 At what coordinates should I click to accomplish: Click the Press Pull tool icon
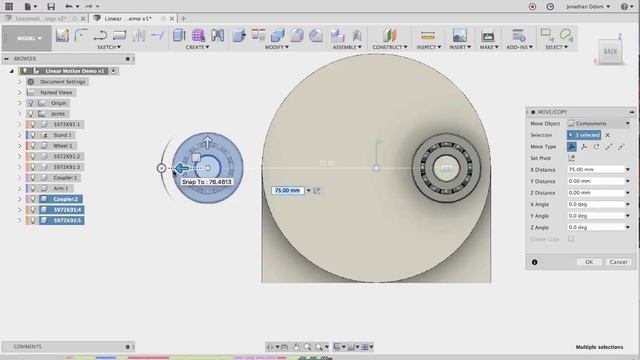click(239, 36)
